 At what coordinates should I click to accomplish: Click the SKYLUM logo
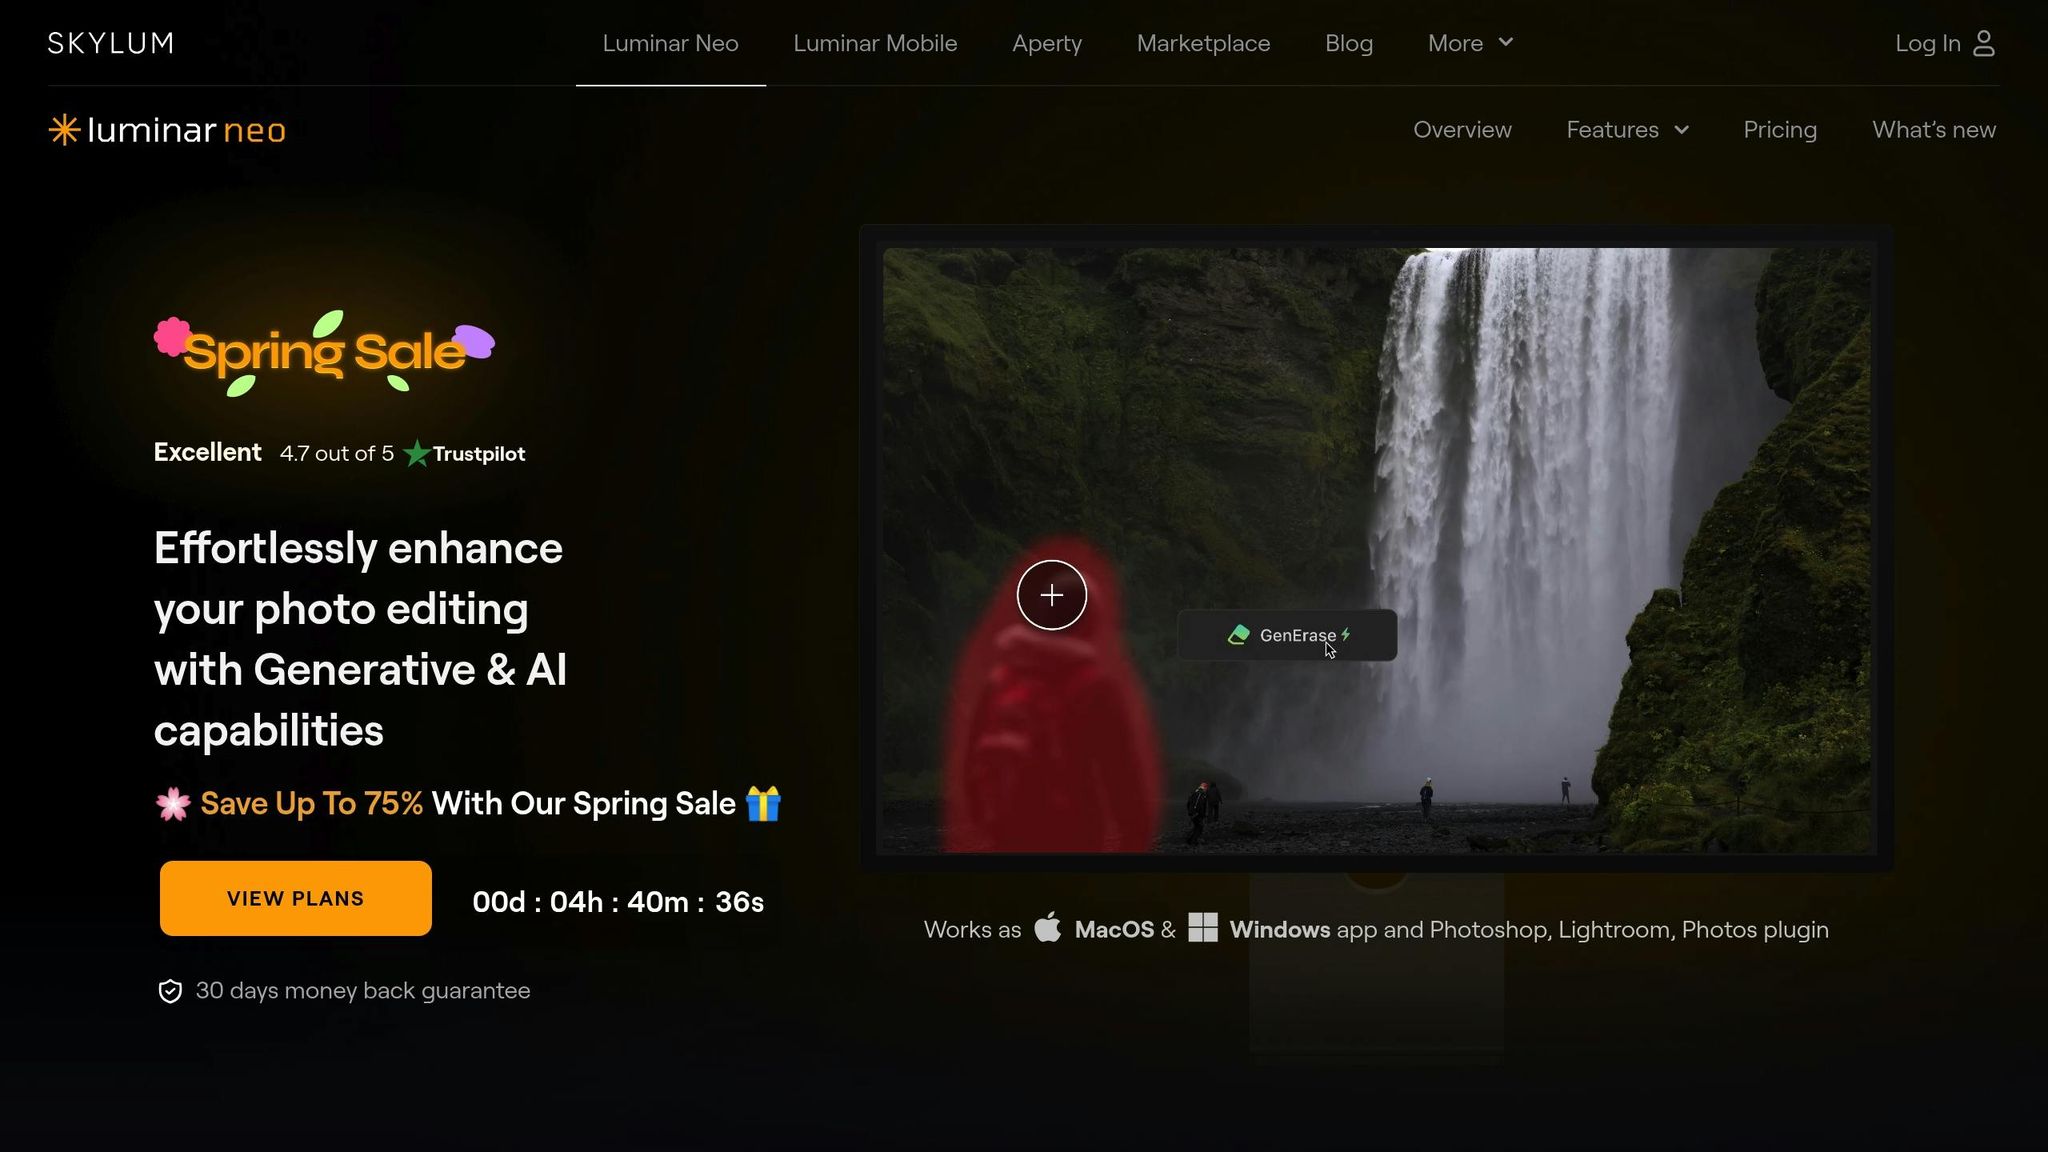[111, 43]
